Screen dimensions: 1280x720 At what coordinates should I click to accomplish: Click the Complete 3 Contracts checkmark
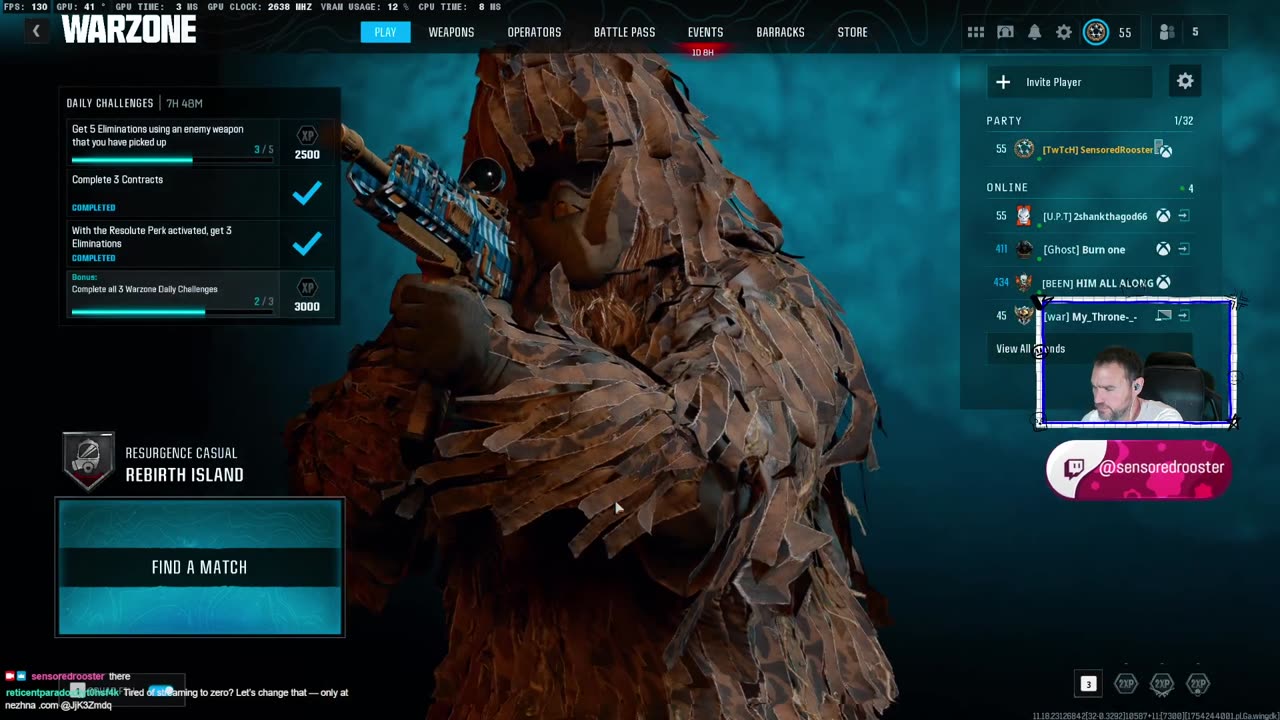click(x=307, y=193)
